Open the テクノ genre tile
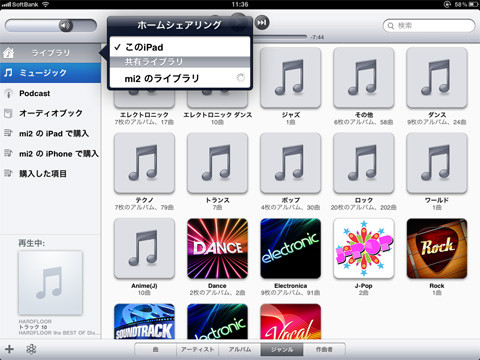Screen dimensions: 480x360 pos(144,163)
